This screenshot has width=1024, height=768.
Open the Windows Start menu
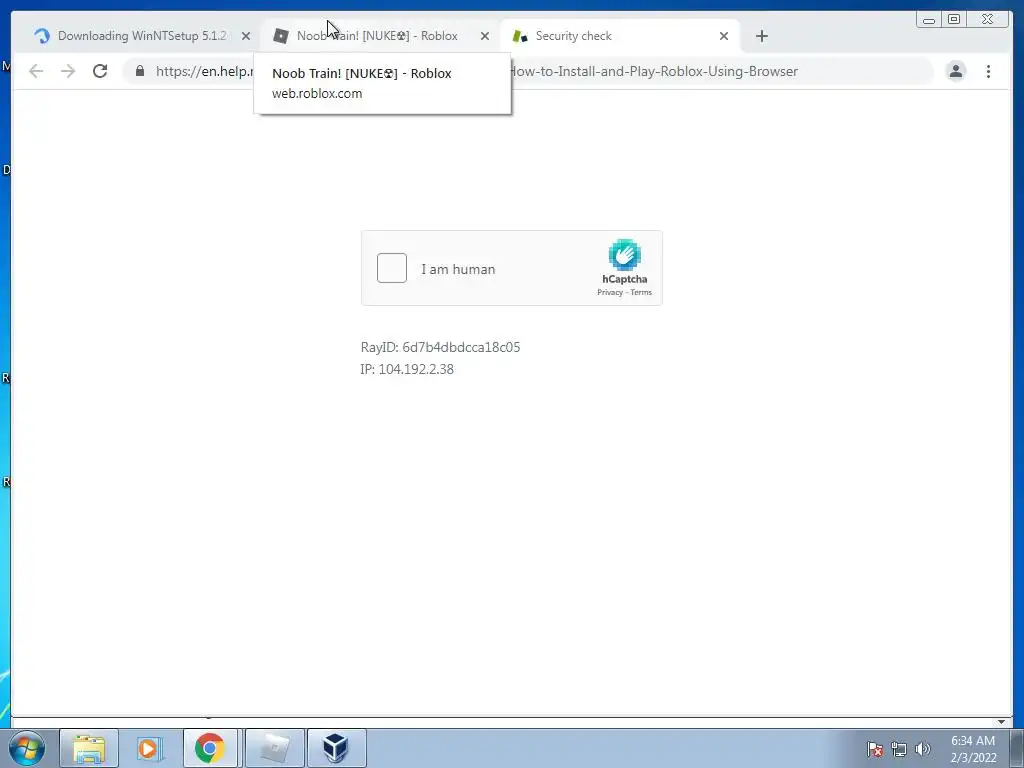pyautogui.click(x=27, y=748)
